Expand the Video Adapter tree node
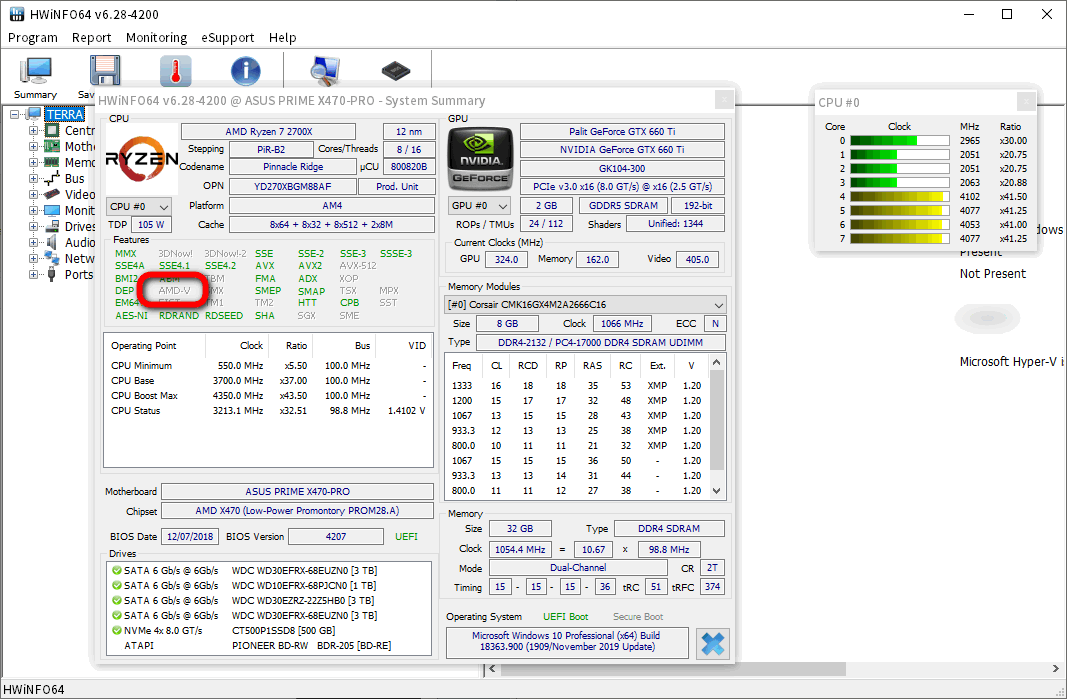The height and width of the screenshot is (699, 1067). 33,194
